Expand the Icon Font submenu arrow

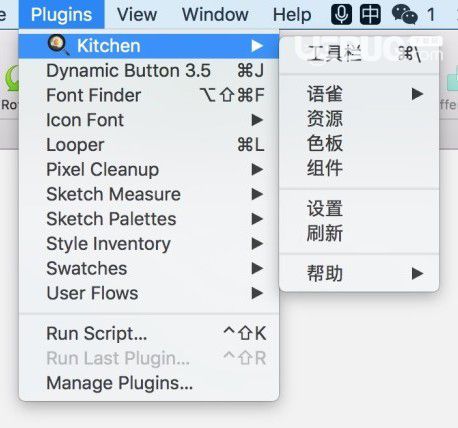pos(257,120)
